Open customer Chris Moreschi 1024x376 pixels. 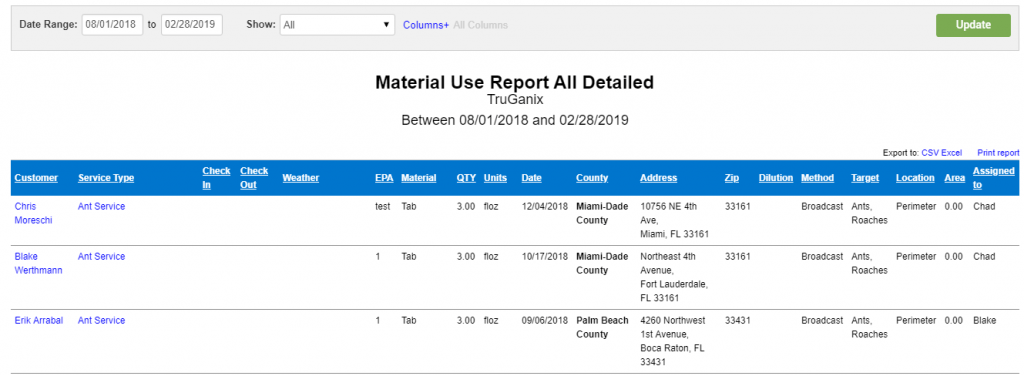coord(33,213)
